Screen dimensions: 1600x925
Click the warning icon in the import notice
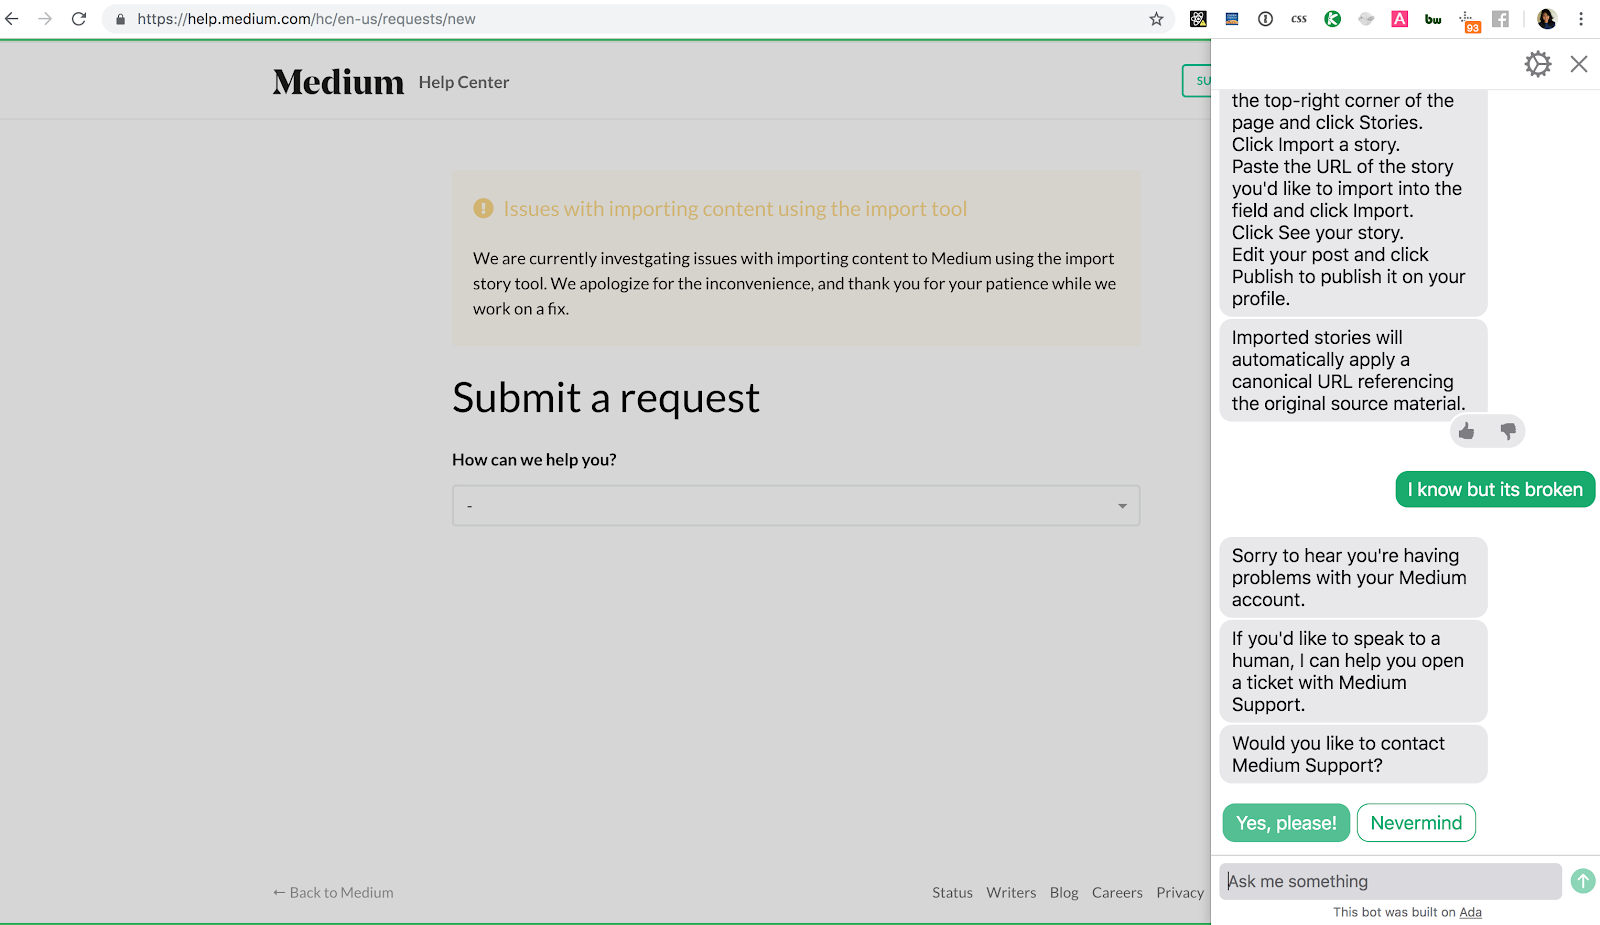pyautogui.click(x=483, y=208)
